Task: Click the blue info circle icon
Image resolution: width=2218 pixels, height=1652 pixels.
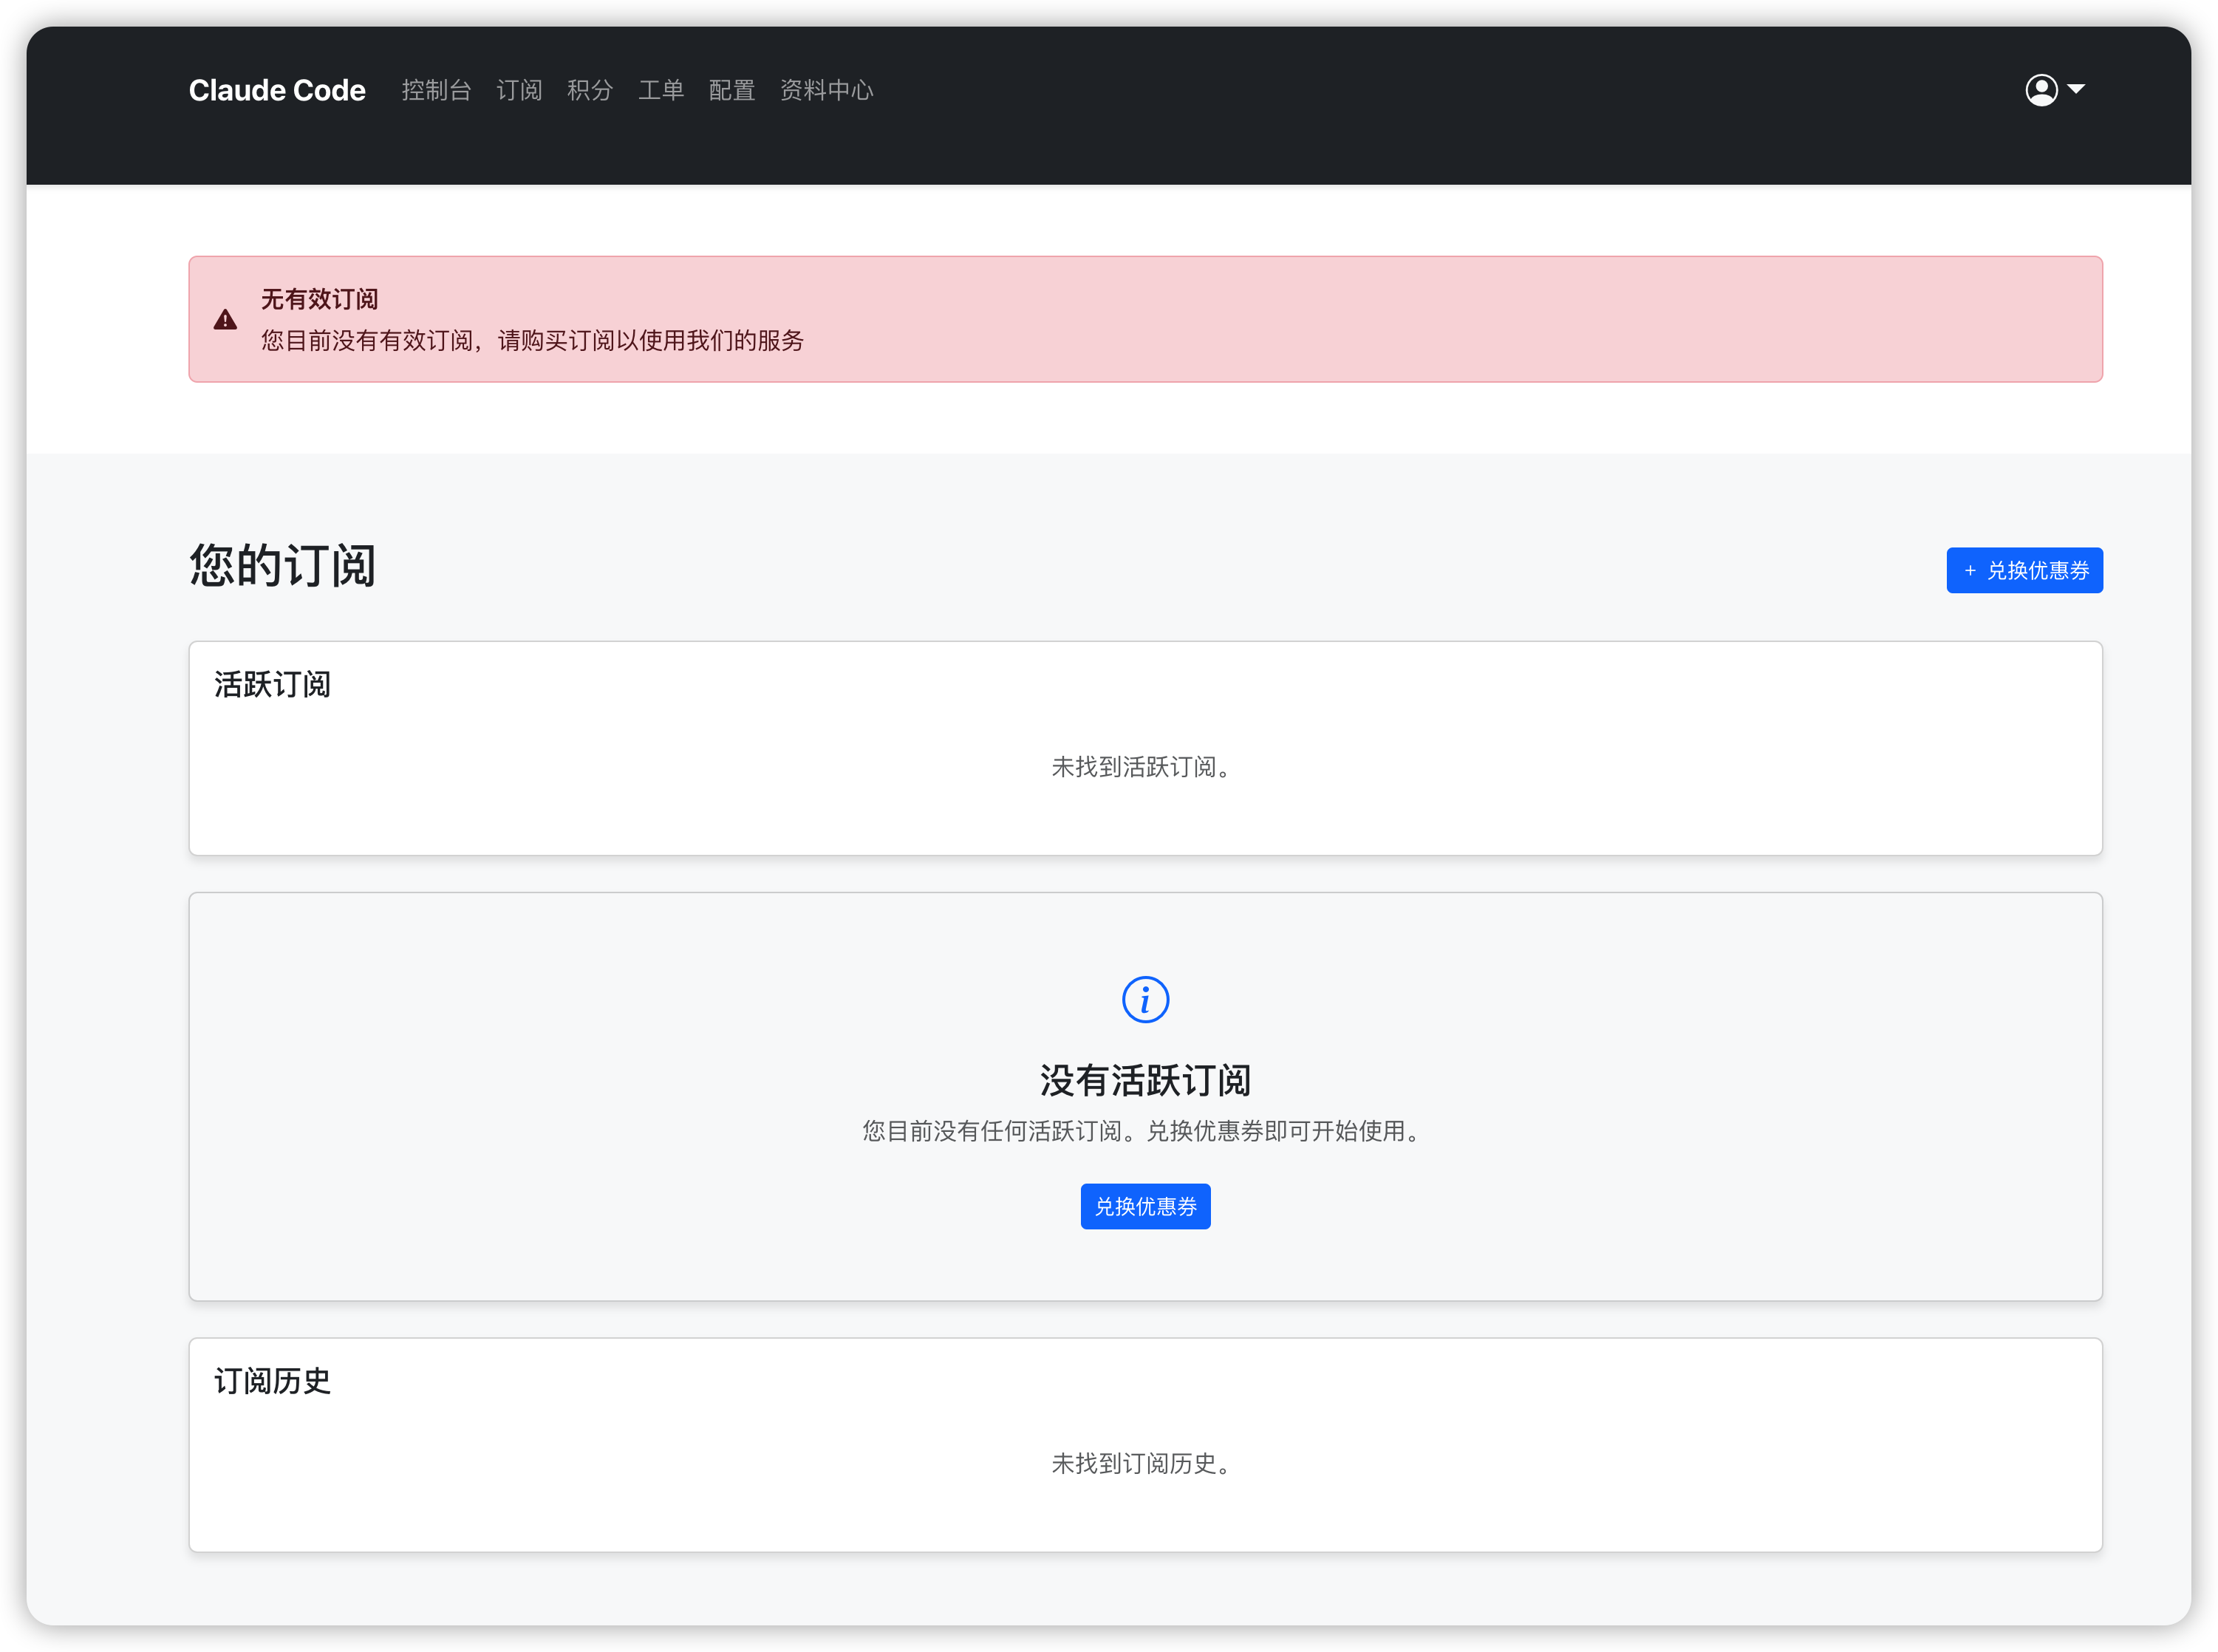Action: [1145, 999]
